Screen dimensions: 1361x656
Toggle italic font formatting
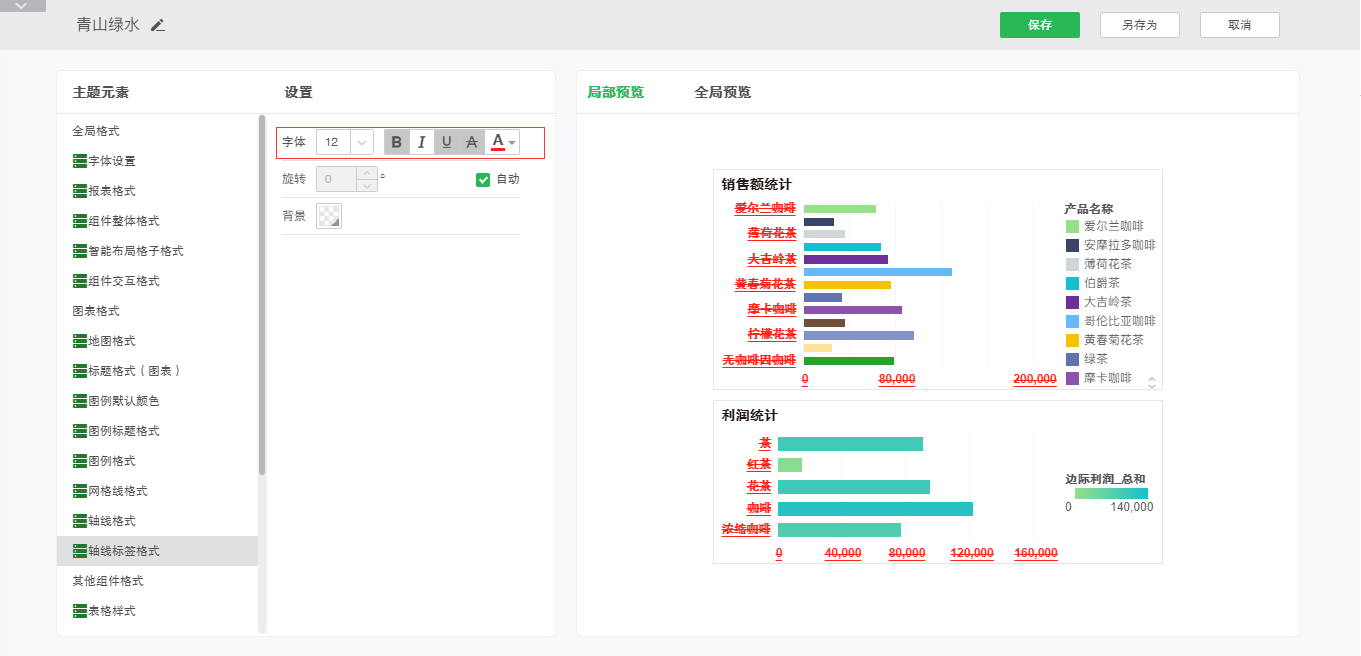click(422, 142)
